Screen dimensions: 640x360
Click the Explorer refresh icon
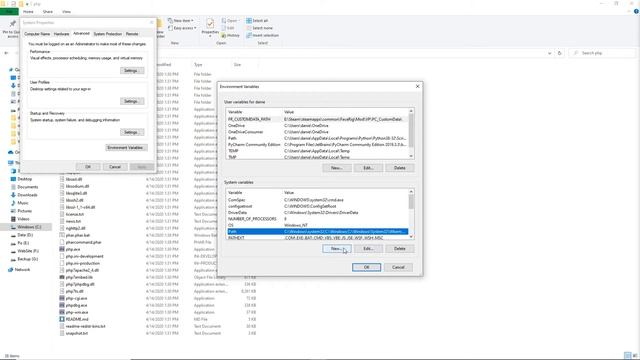[x=560, y=53]
